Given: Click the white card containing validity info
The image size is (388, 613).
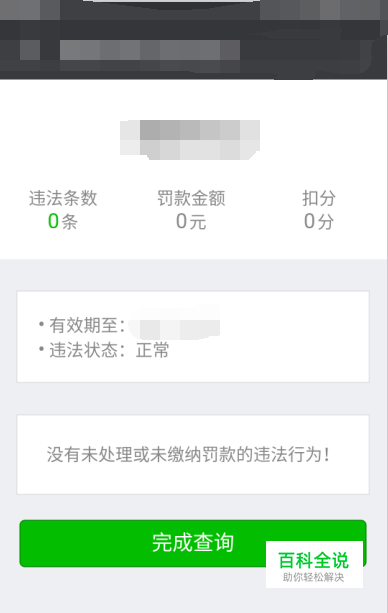Looking at the screenshot, I should click(x=193, y=337).
